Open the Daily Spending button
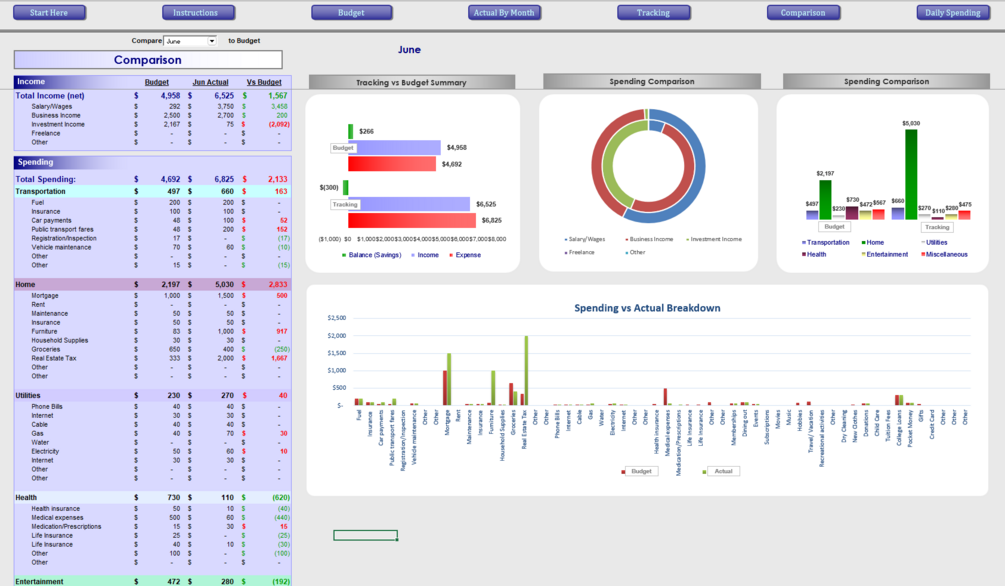The height and width of the screenshot is (586, 1005). [953, 12]
